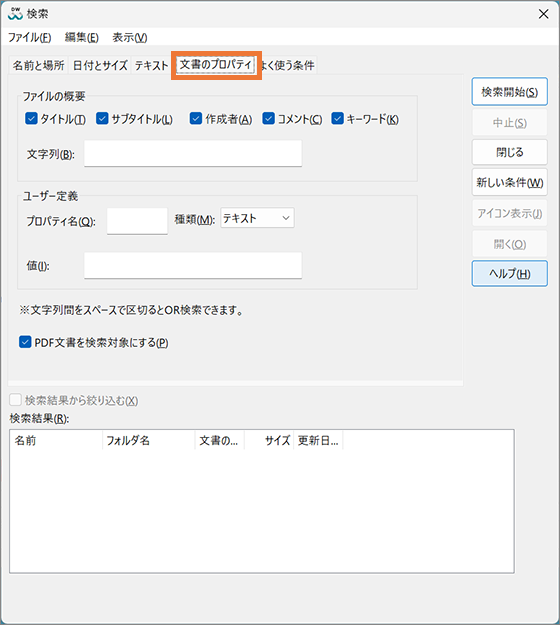Viewport: 560px width, 625px height.
Task: Open the ファイル(F) menu
Action: click(29, 38)
